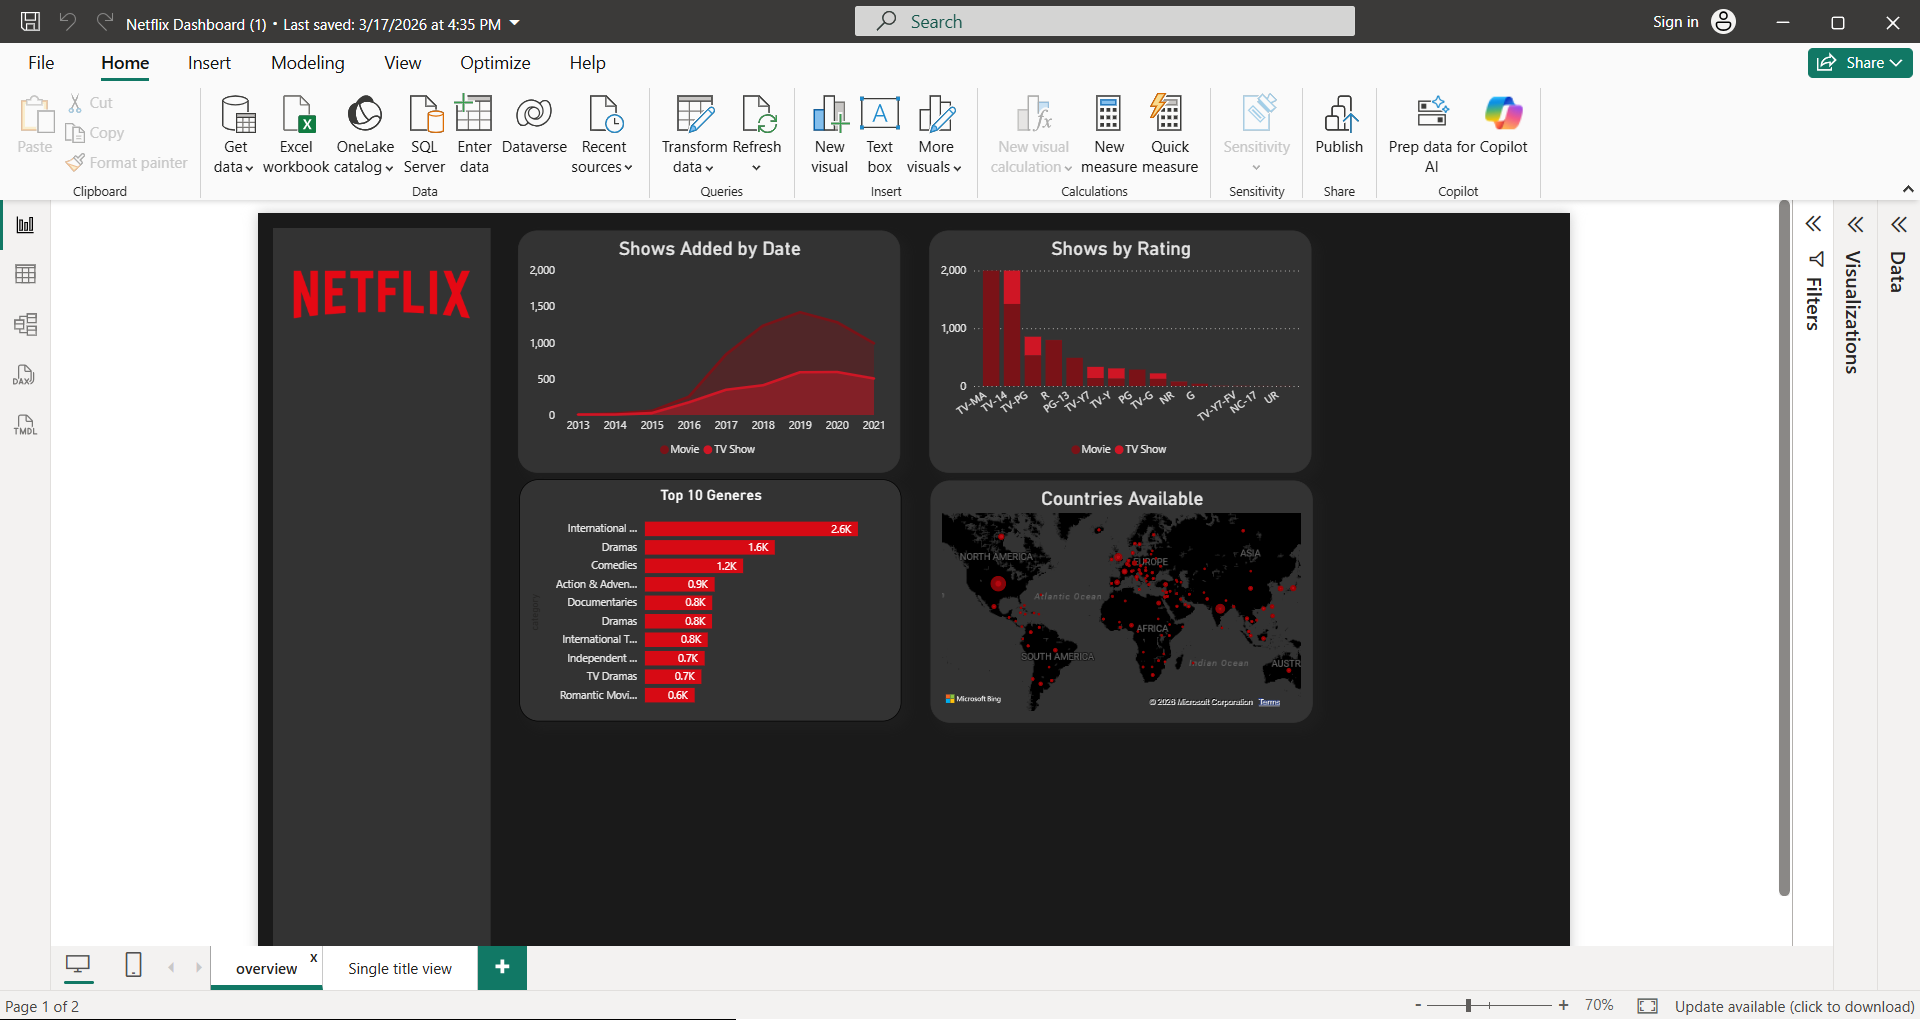1920x1020 pixels.
Task: Open the Dataverse connector
Action: coord(534,133)
